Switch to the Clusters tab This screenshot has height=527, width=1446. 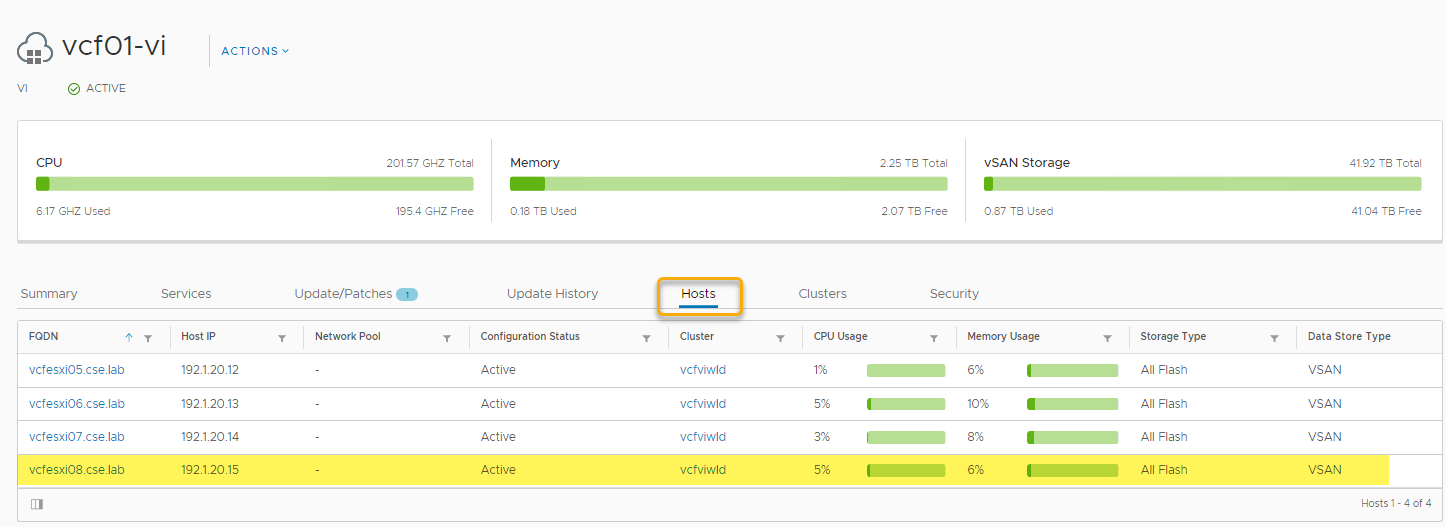[822, 294]
